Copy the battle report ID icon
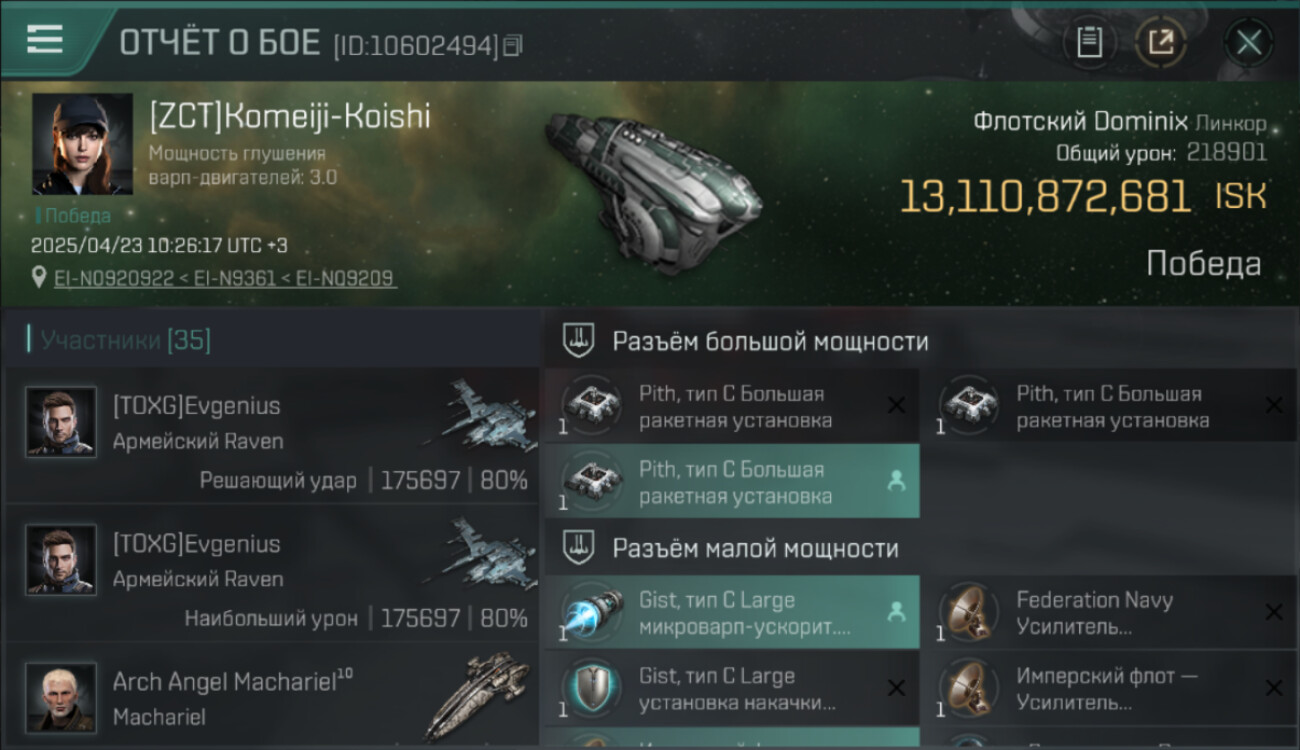Viewport: 1300px width, 750px height. 513,45
